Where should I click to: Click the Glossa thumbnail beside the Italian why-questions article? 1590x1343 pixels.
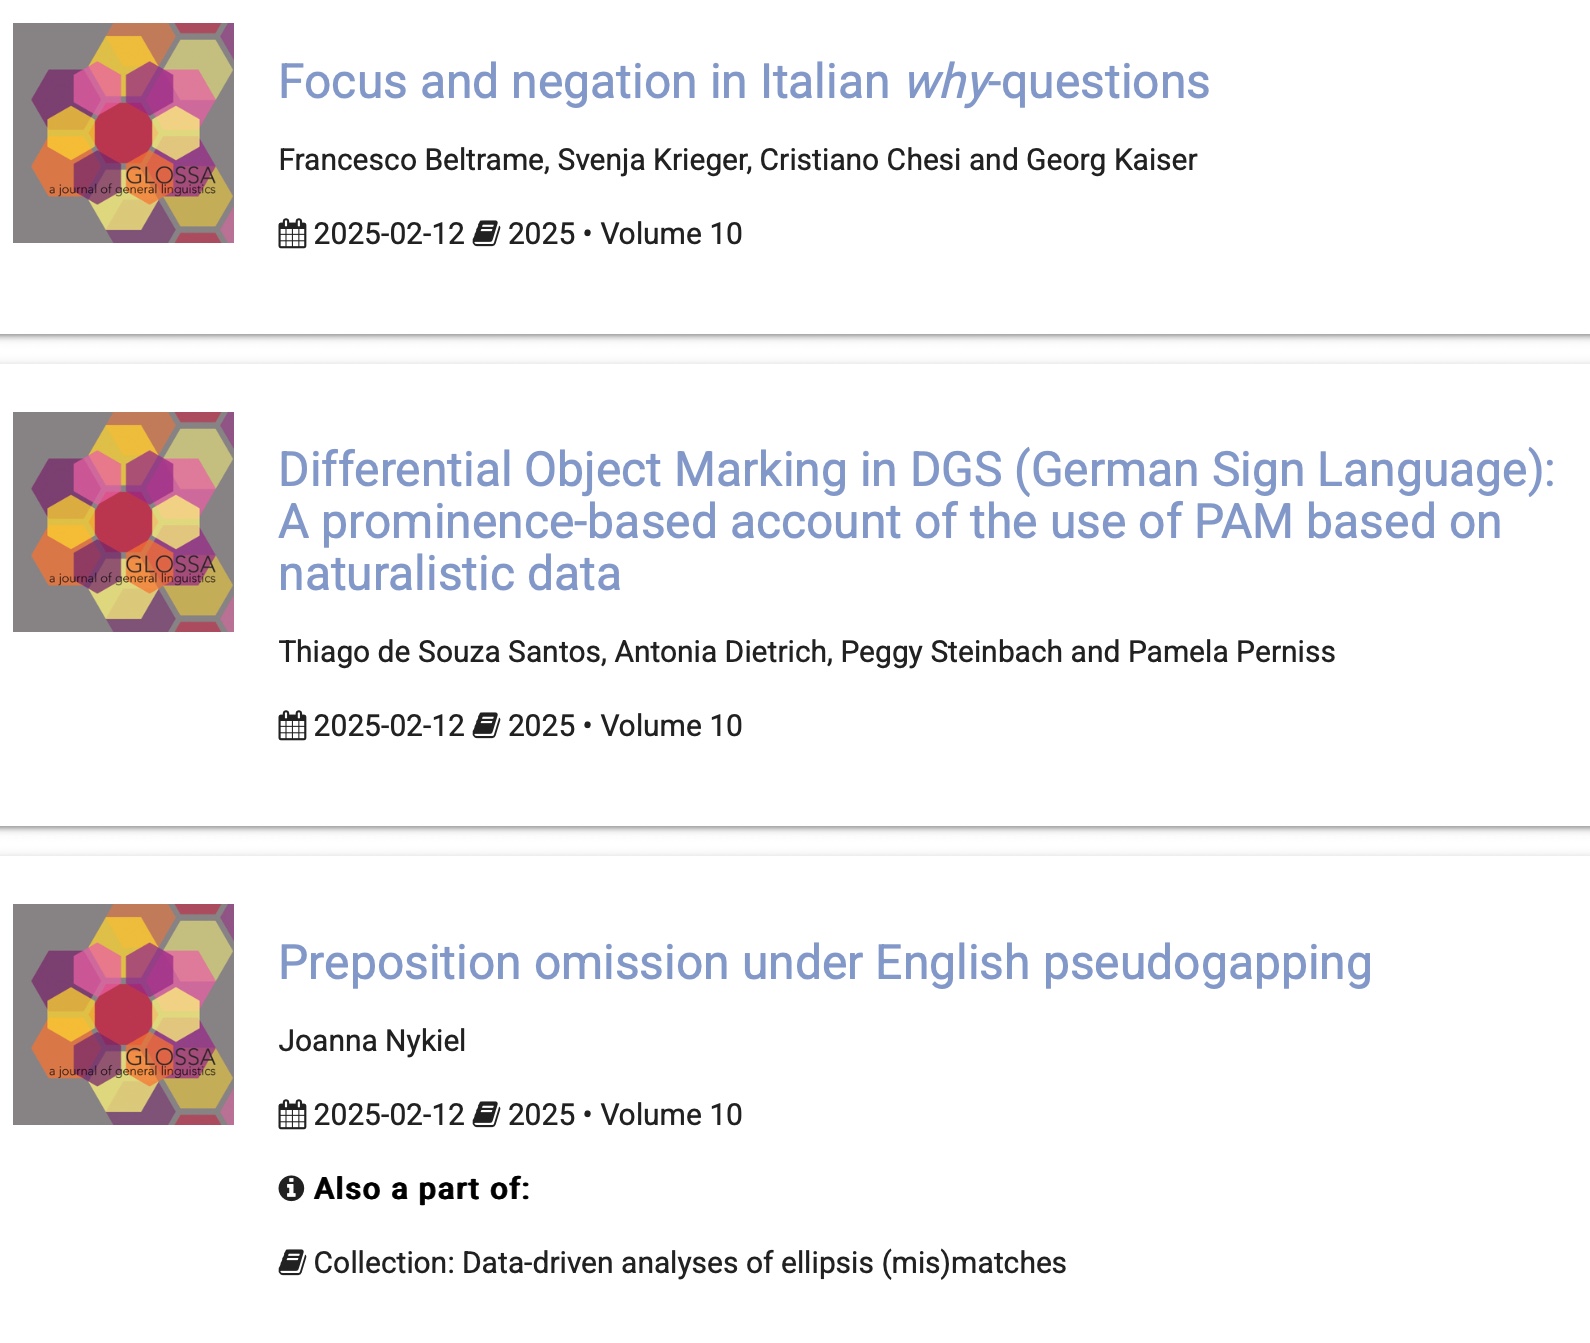click(123, 133)
